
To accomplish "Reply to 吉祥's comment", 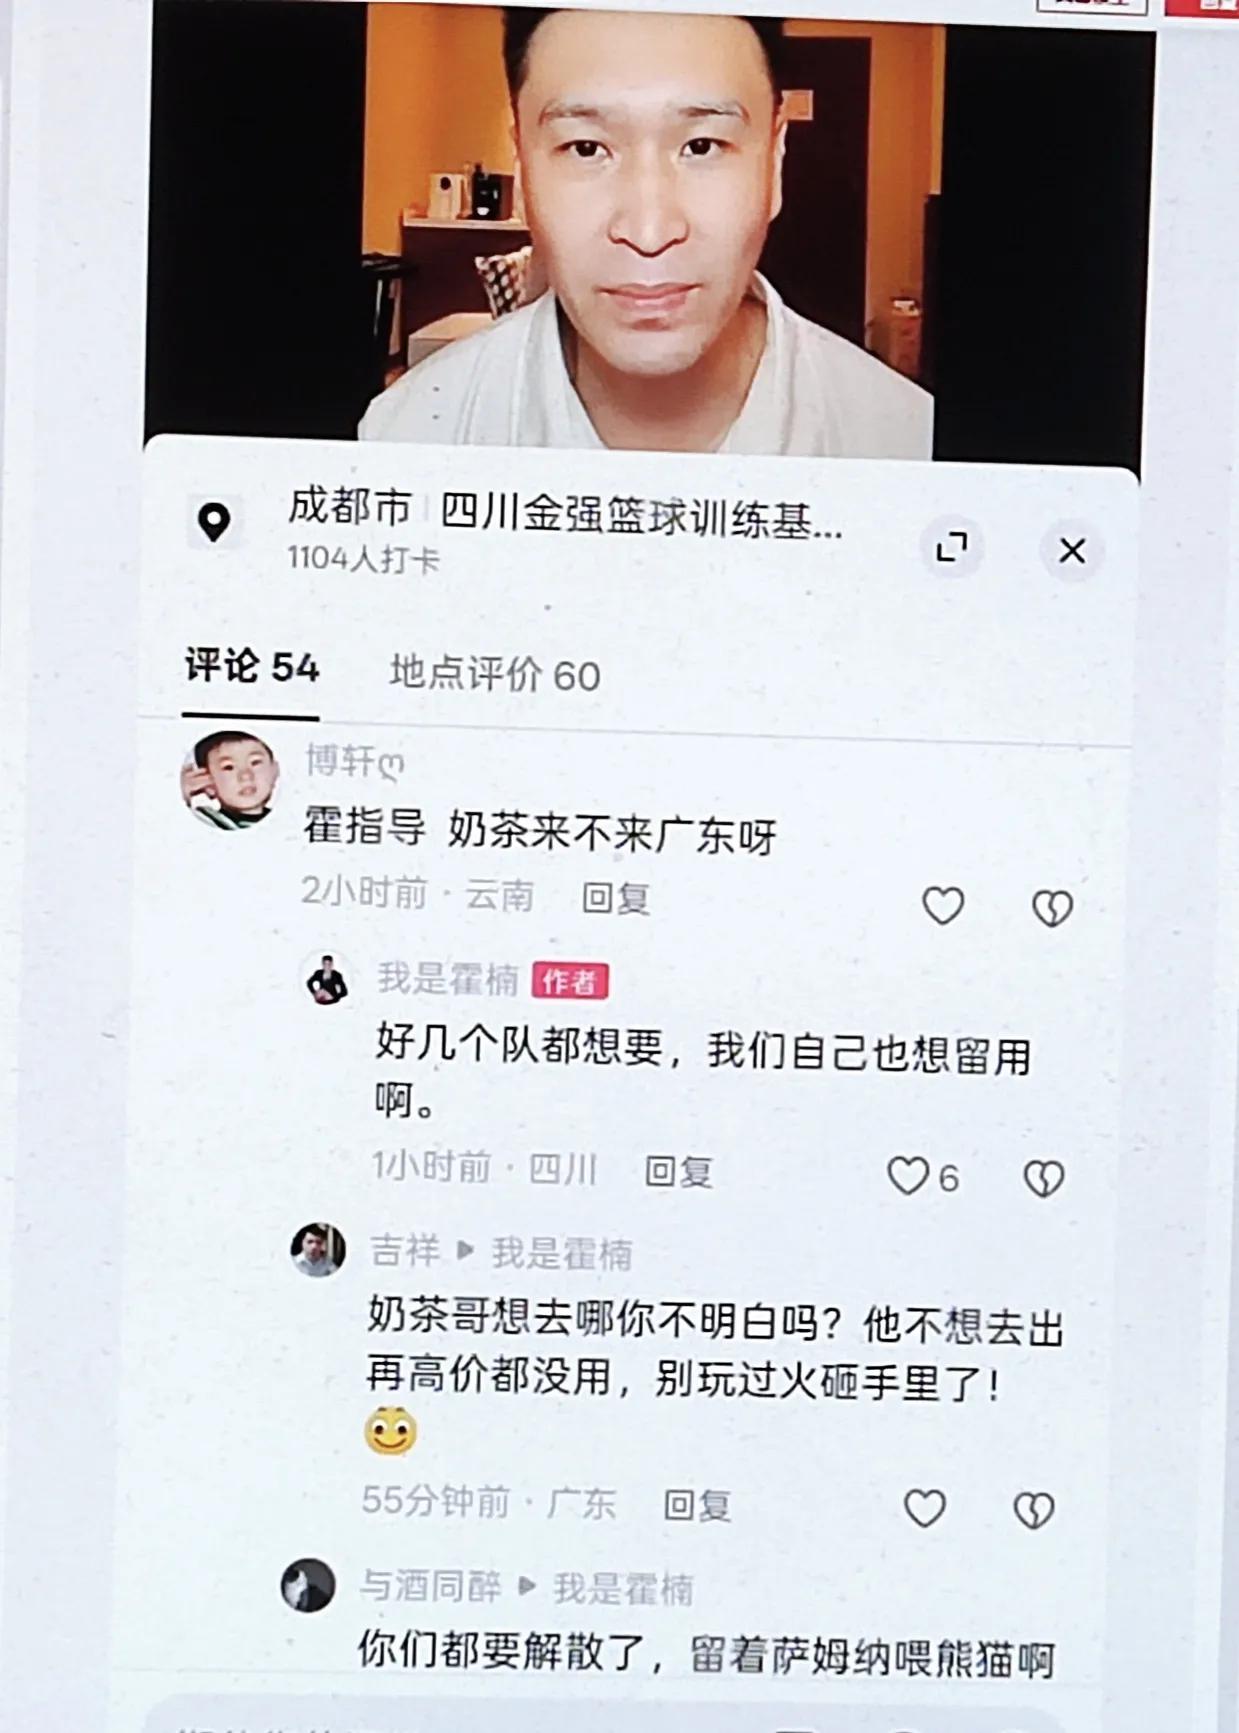I will click(697, 1505).
